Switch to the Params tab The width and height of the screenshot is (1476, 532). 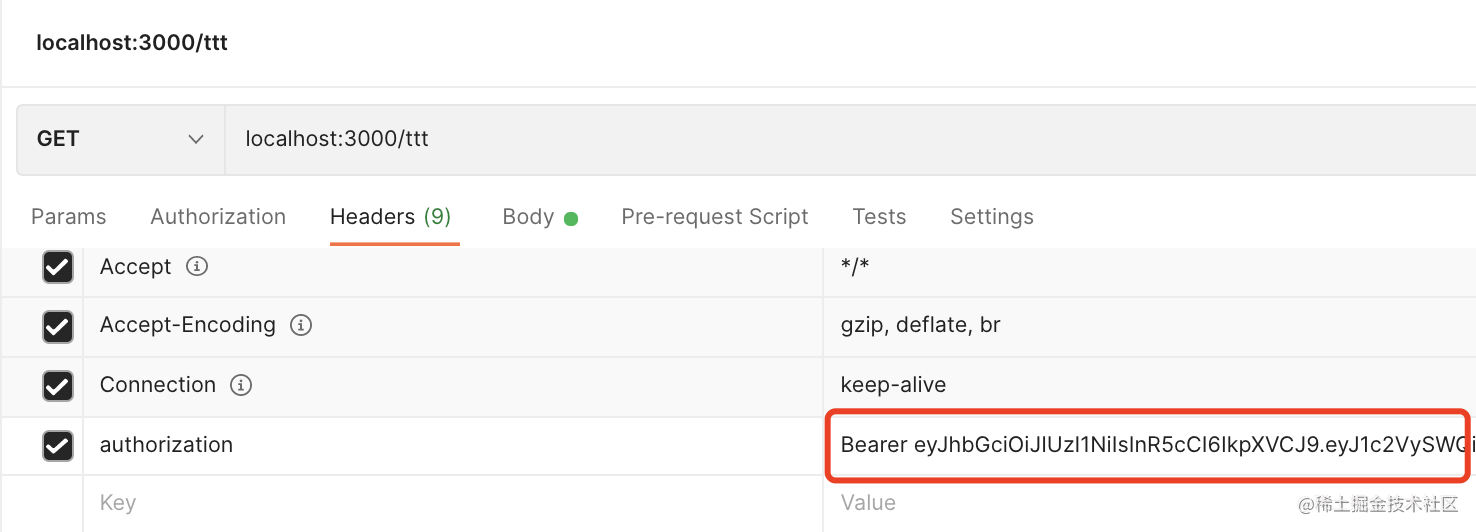(x=69, y=217)
